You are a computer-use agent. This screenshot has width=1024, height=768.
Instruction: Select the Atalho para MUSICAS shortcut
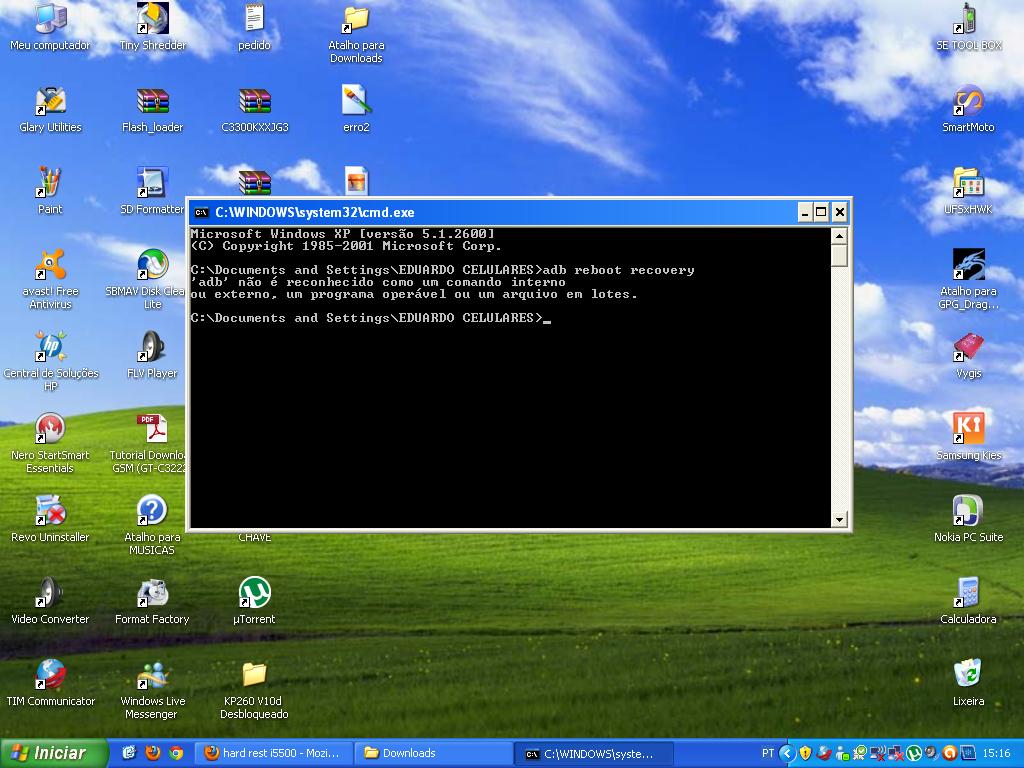coord(152,525)
